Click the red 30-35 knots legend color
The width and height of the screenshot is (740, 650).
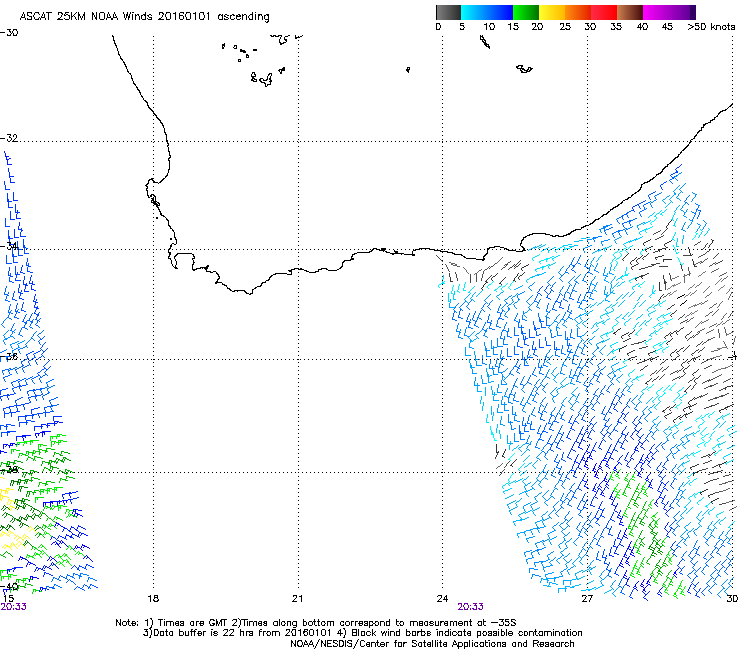(604, 12)
